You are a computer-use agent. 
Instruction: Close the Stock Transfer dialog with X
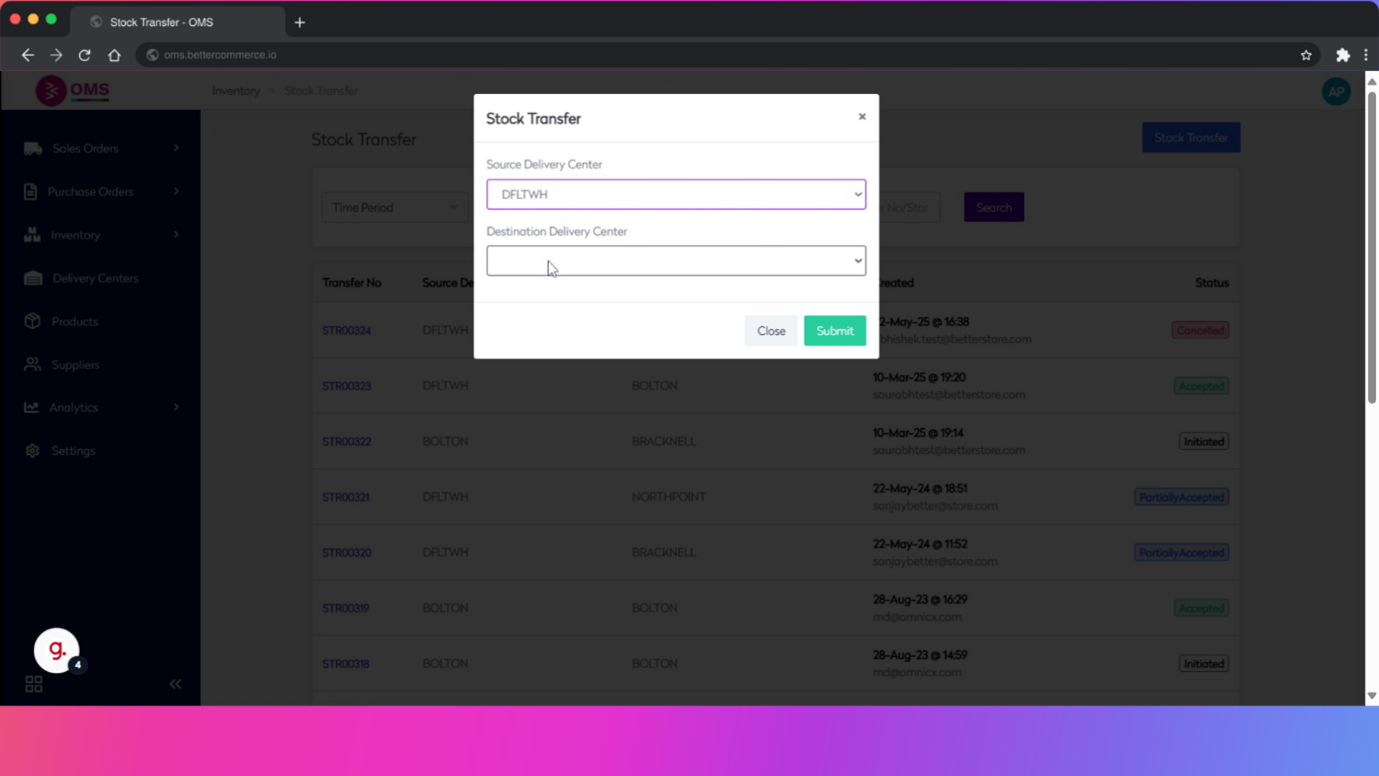click(862, 117)
